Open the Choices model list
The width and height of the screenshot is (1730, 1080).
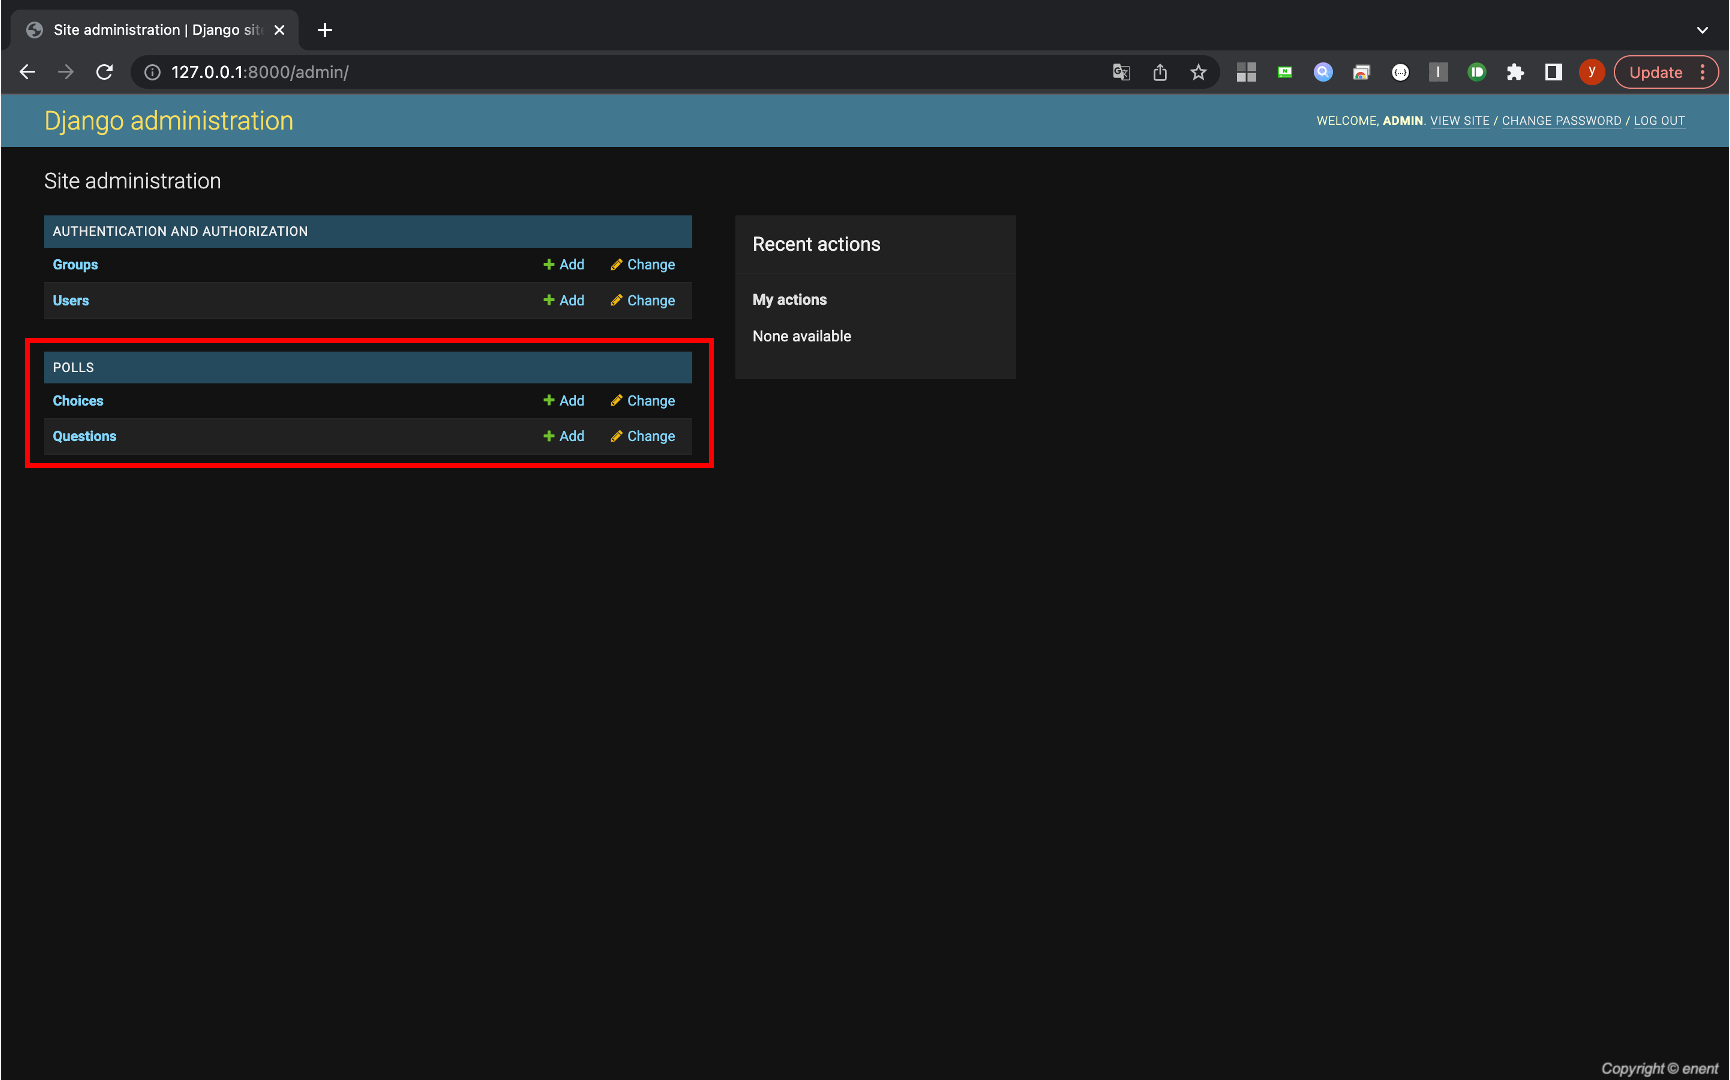click(x=78, y=401)
